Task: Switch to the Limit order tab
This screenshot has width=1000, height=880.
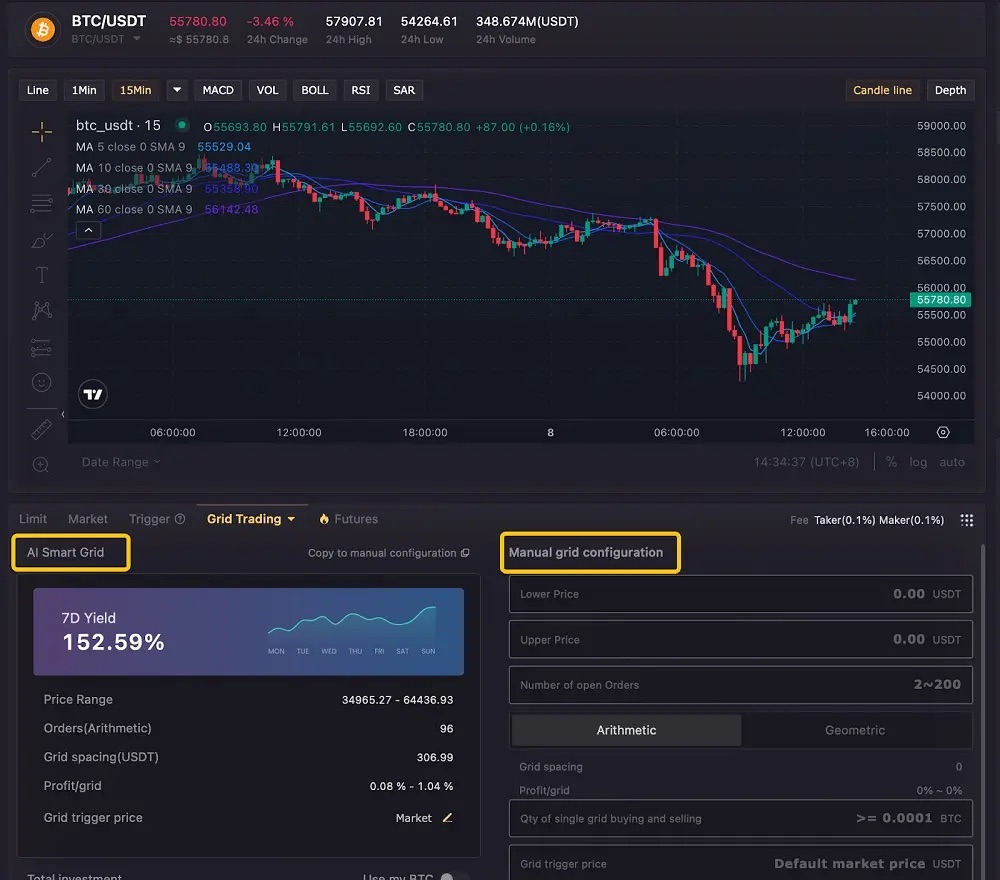Action: point(33,519)
